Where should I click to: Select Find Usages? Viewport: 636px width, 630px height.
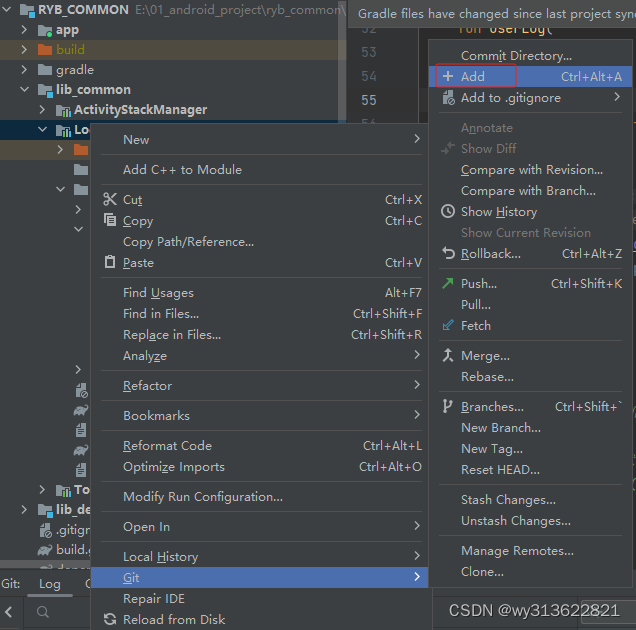click(x=261, y=292)
